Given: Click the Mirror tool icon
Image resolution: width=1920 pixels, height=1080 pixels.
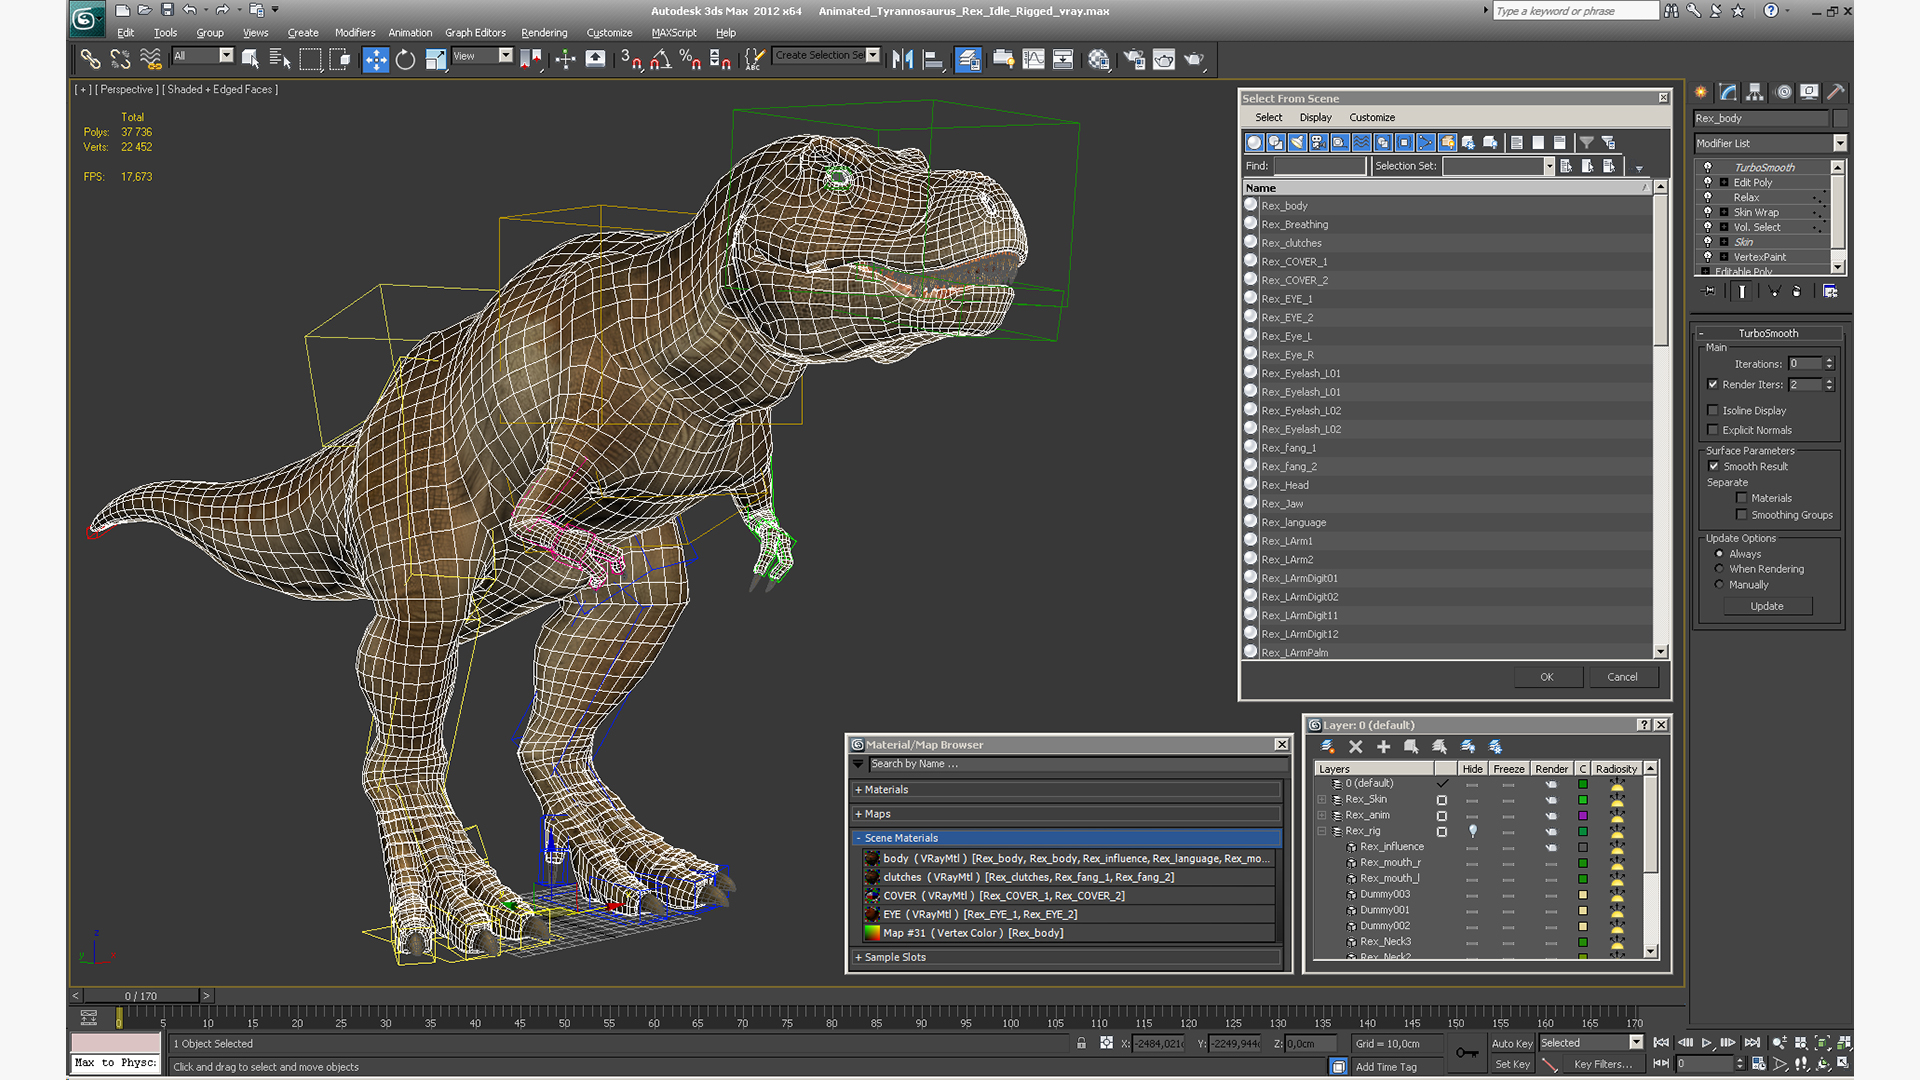Looking at the screenshot, I should (x=903, y=60).
